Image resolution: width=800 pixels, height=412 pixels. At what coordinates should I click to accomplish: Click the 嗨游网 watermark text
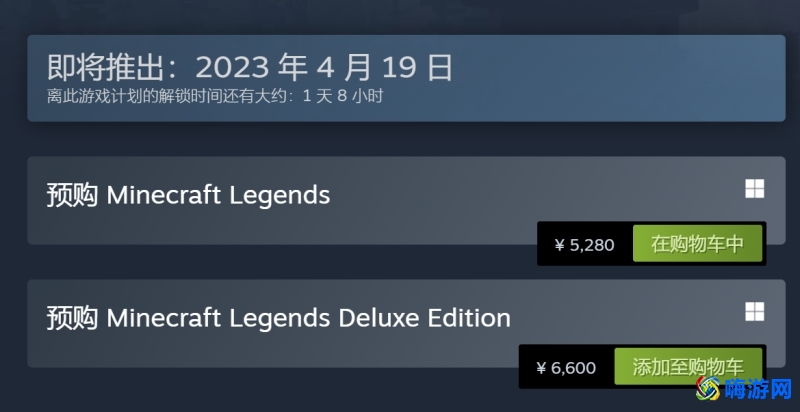(x=758, y=390)
